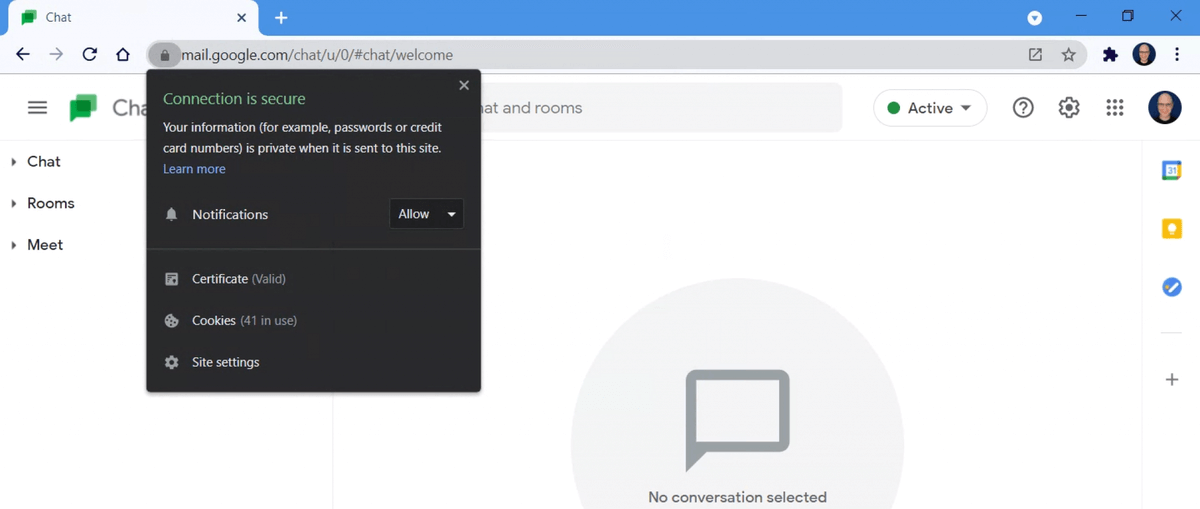1200x509 pixels.
Task: Open the Extensions puzzle icon
Action: tap(1110, 55)
